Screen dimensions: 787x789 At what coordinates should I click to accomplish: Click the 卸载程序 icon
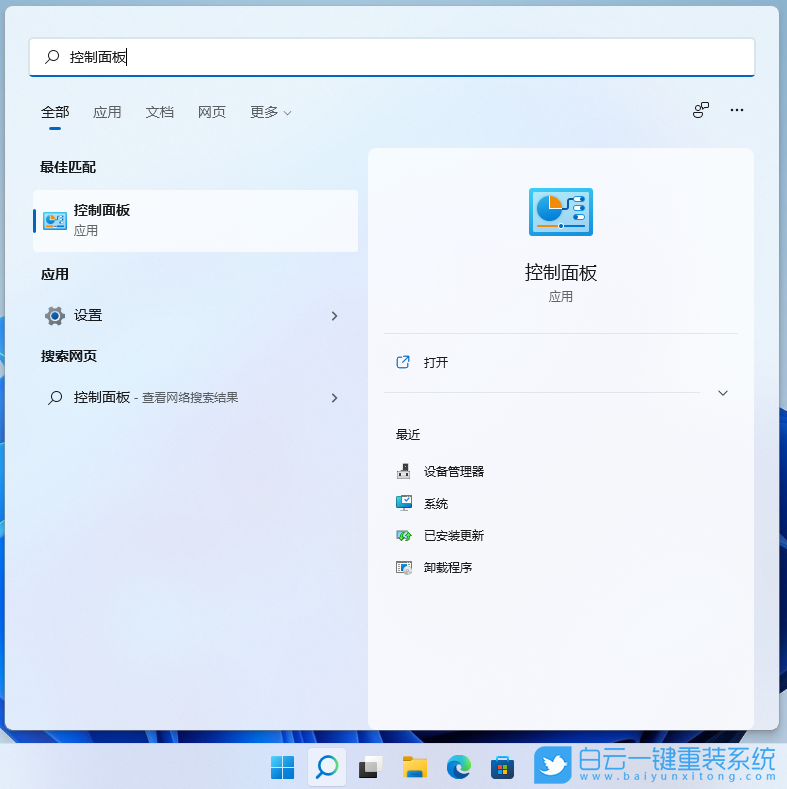(x=404, y=568)
